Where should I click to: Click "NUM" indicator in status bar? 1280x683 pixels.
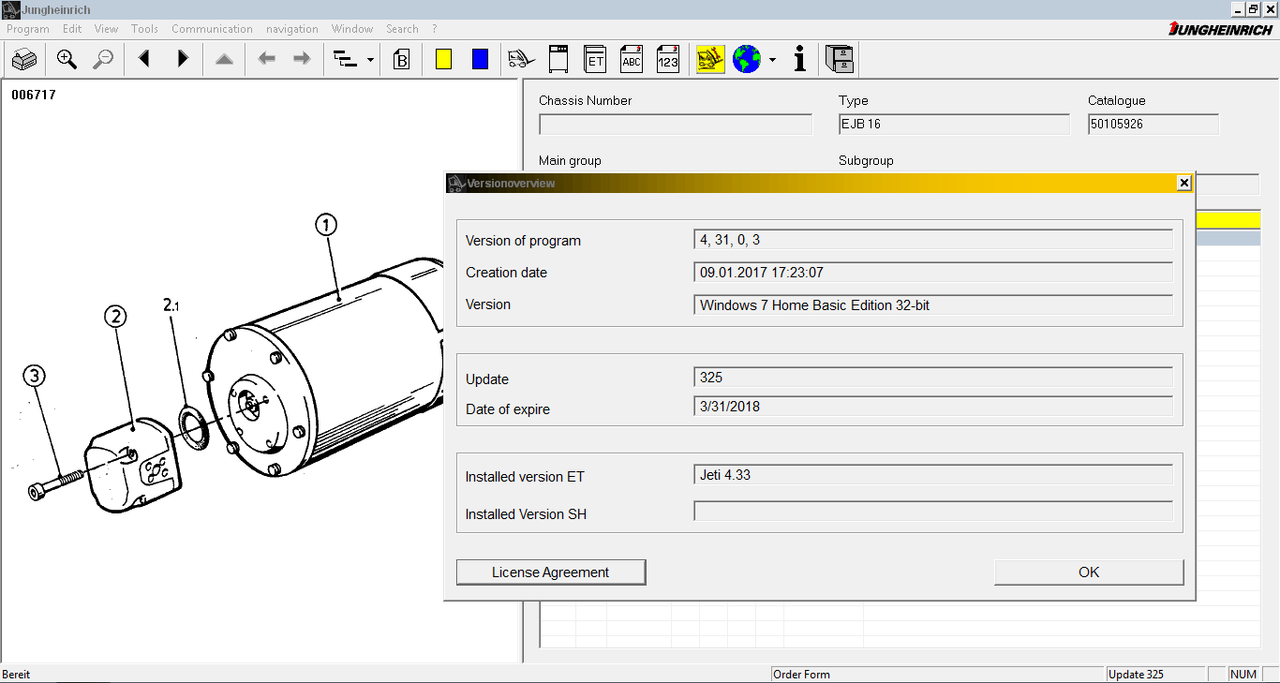[1243, 674]
